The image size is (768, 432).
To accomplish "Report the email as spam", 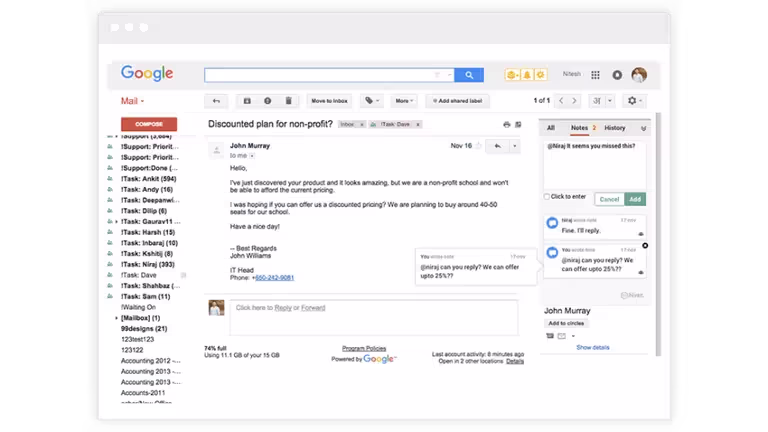I will point(268,101).
